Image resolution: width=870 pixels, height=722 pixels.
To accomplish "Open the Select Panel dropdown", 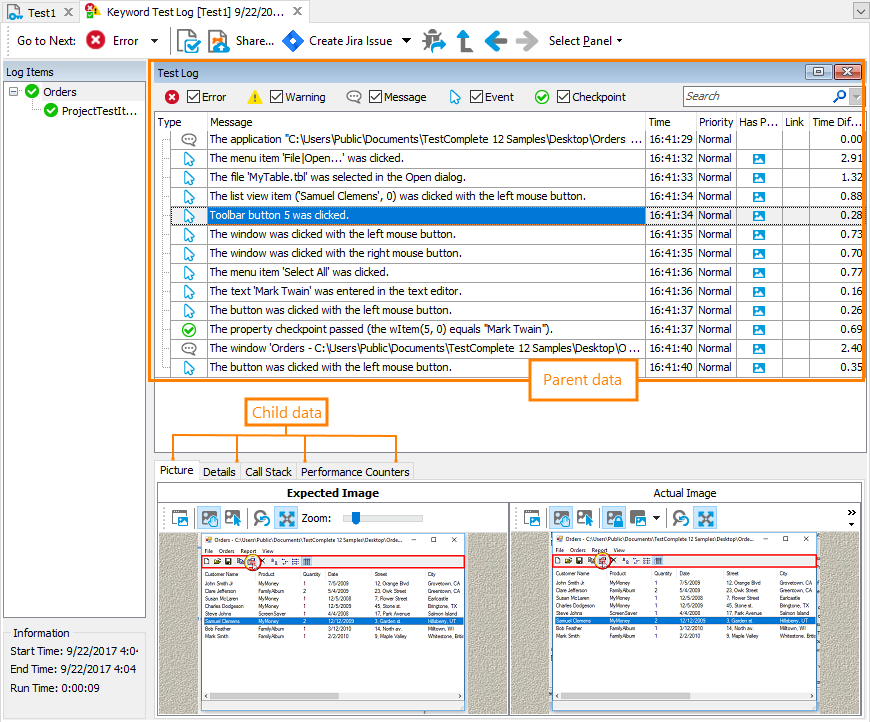I will pyautogui.click(x=585, y=41).
